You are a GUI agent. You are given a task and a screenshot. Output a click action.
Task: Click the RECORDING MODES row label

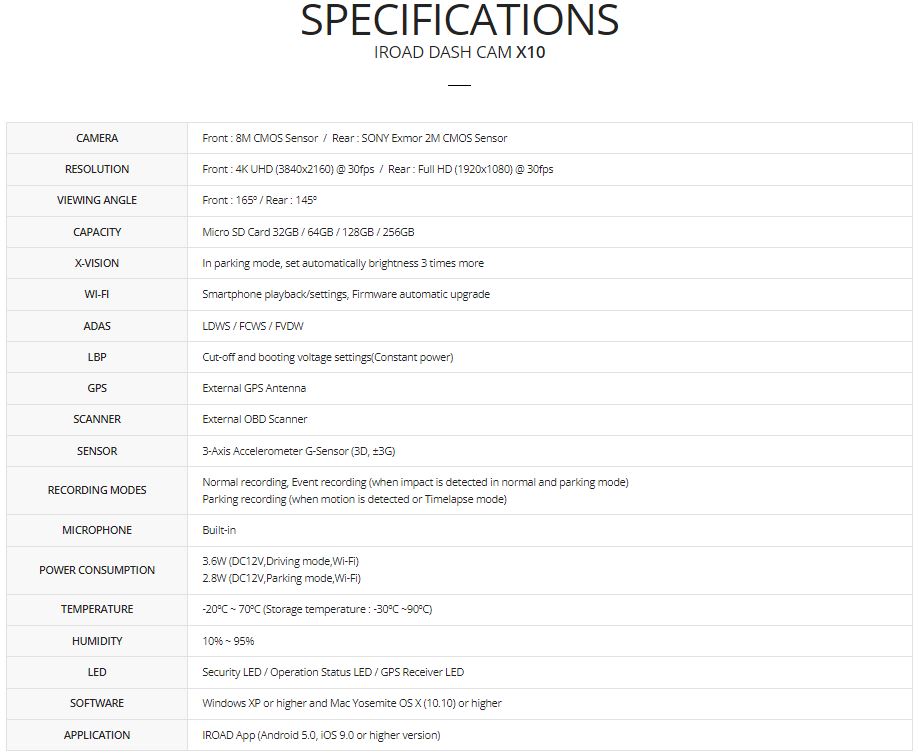click(97, 490)
